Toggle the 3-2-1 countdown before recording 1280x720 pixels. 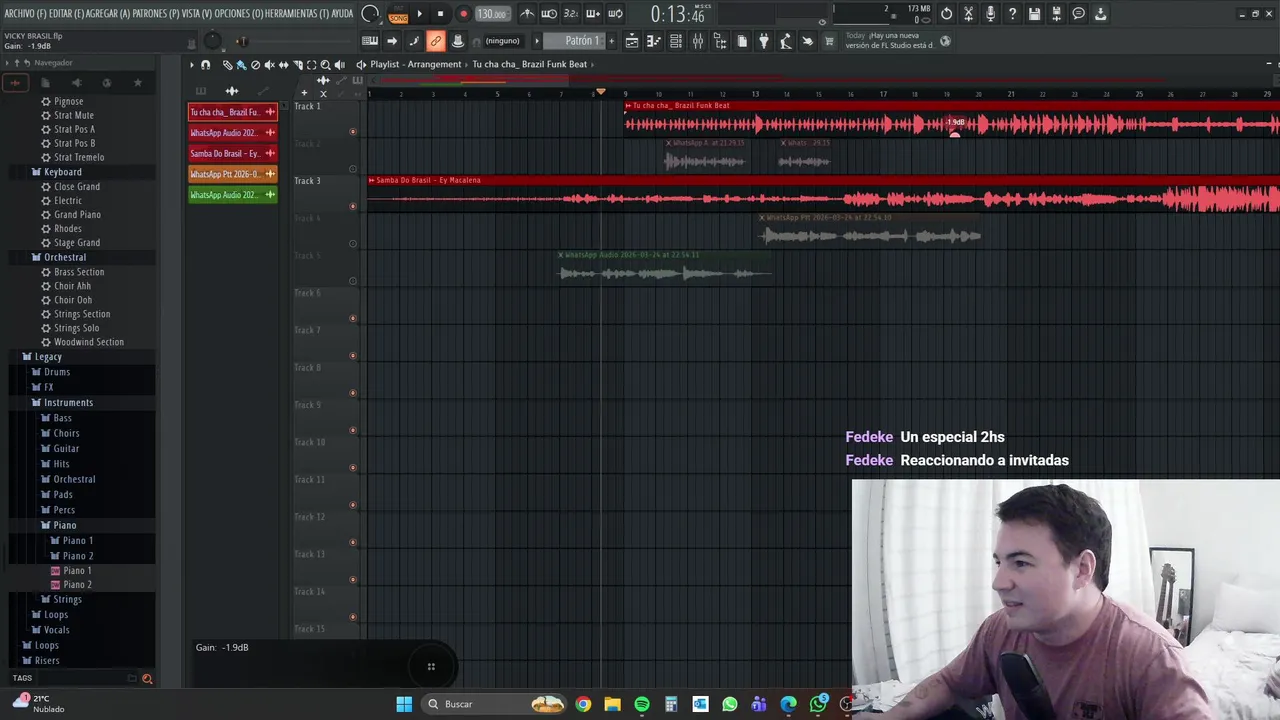pyautogui.click(x=571, y=14)
